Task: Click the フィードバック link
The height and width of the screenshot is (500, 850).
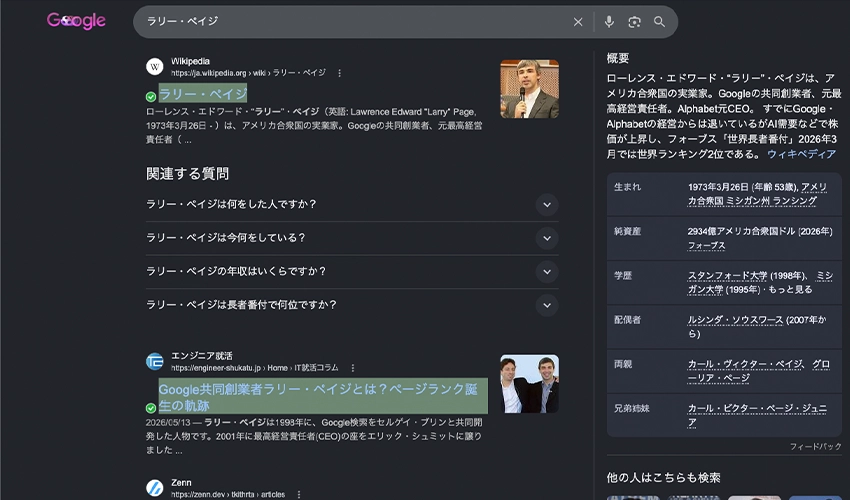Action: (815, 446)
